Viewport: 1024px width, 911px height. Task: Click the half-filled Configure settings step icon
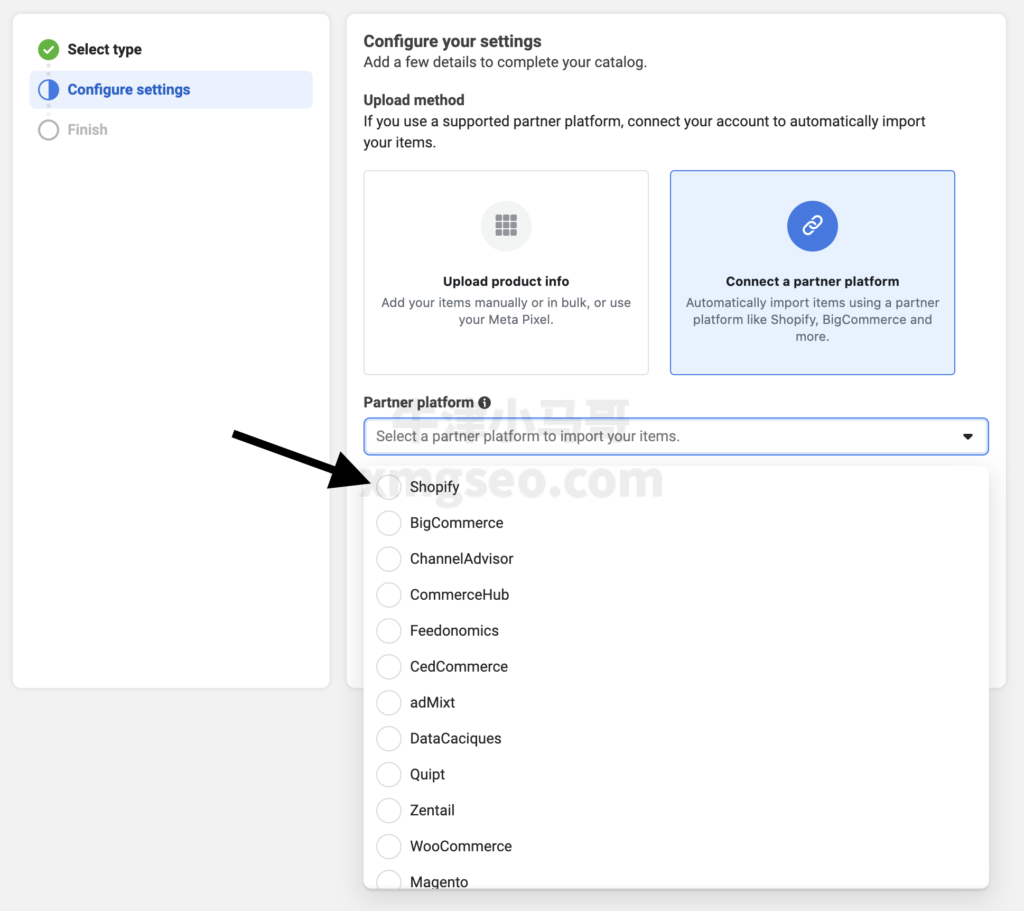48,89
